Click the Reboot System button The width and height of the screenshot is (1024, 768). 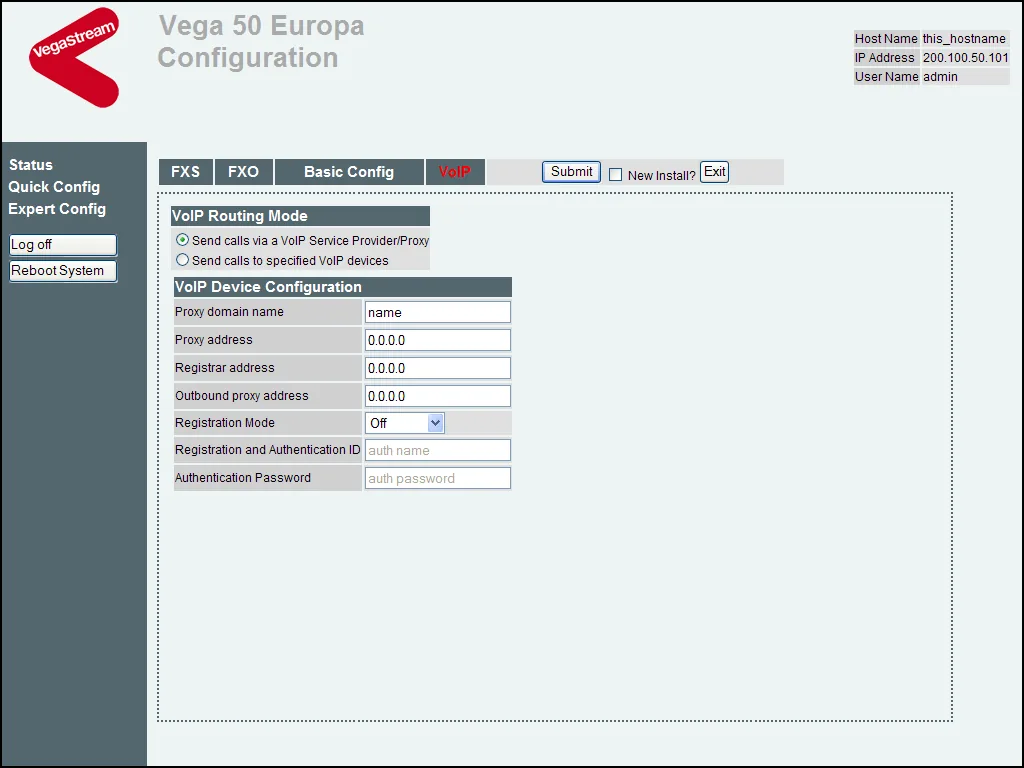63,271
